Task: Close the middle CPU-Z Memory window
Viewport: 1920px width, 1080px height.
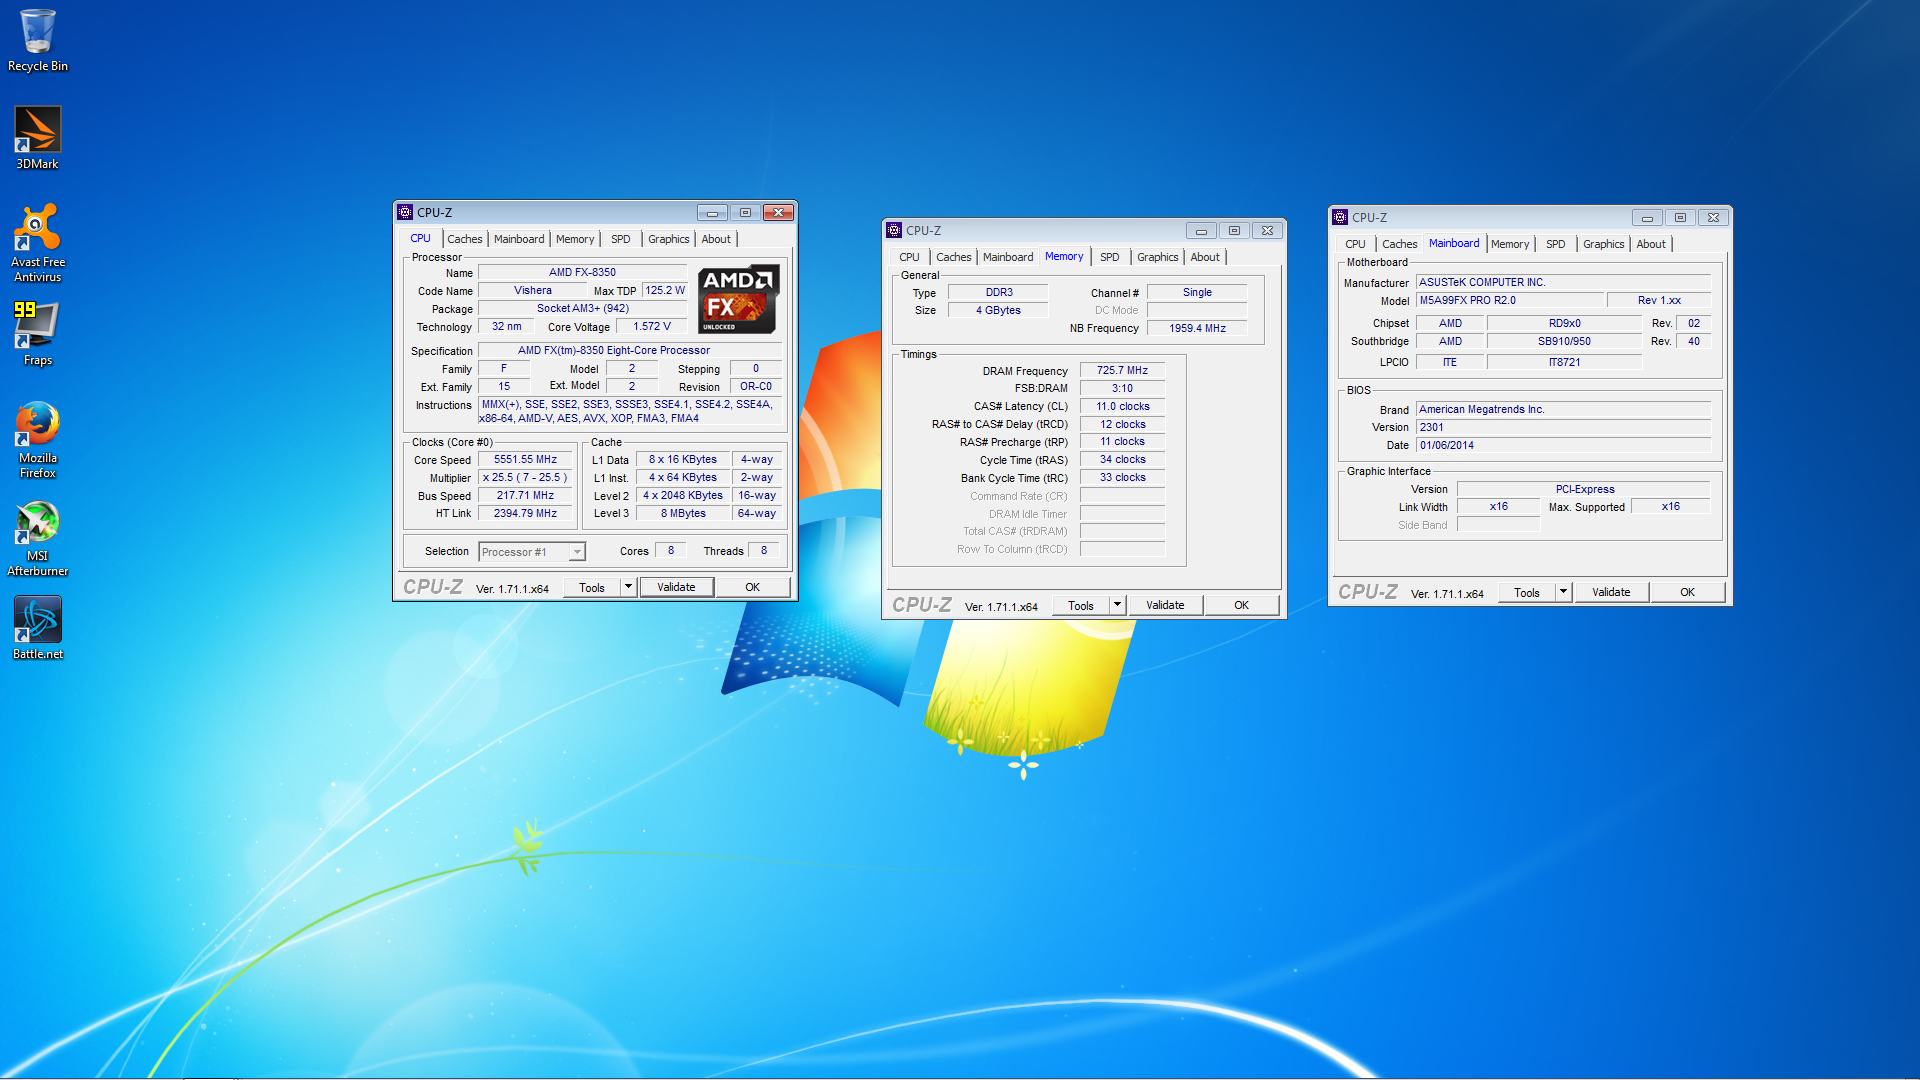Action: coord(1267,230)
